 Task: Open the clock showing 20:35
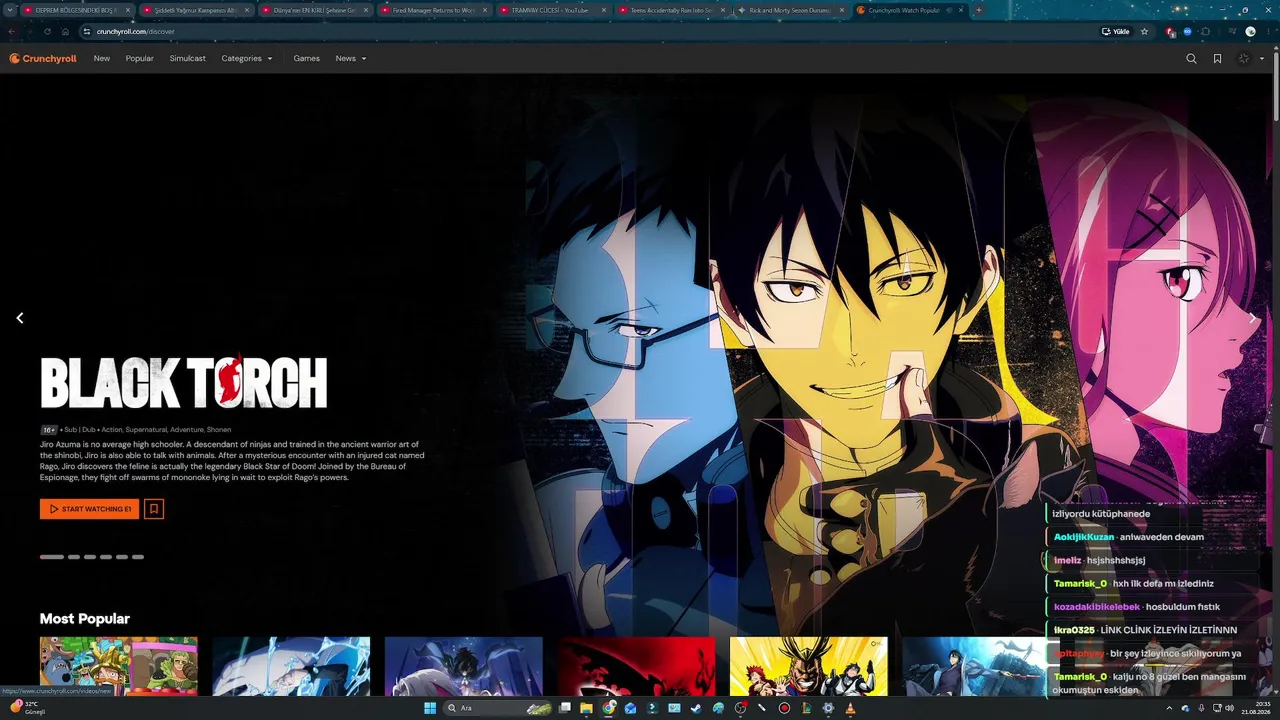click(1255, 708)
